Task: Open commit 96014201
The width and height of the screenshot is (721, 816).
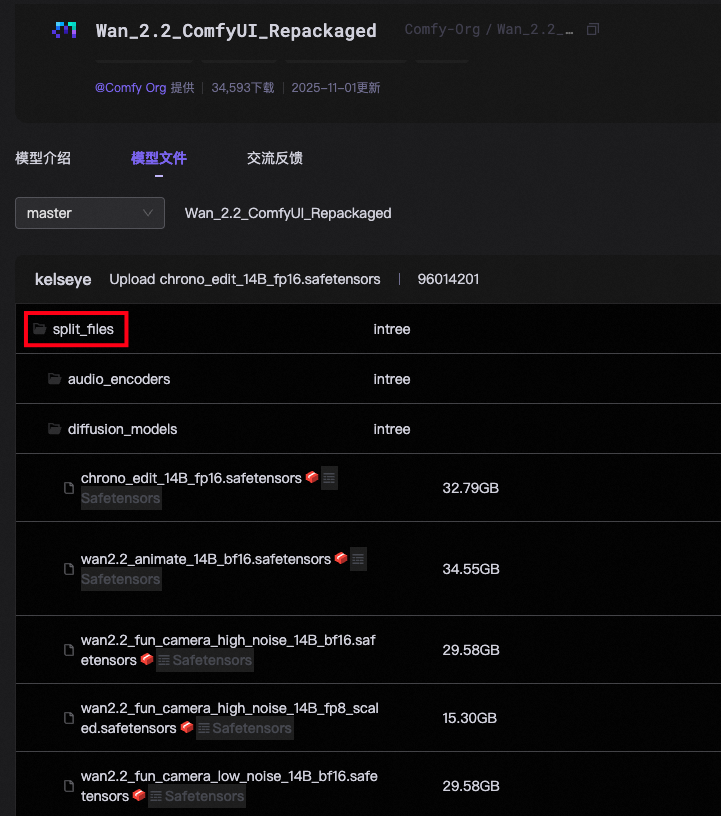Action: [448, 279]
